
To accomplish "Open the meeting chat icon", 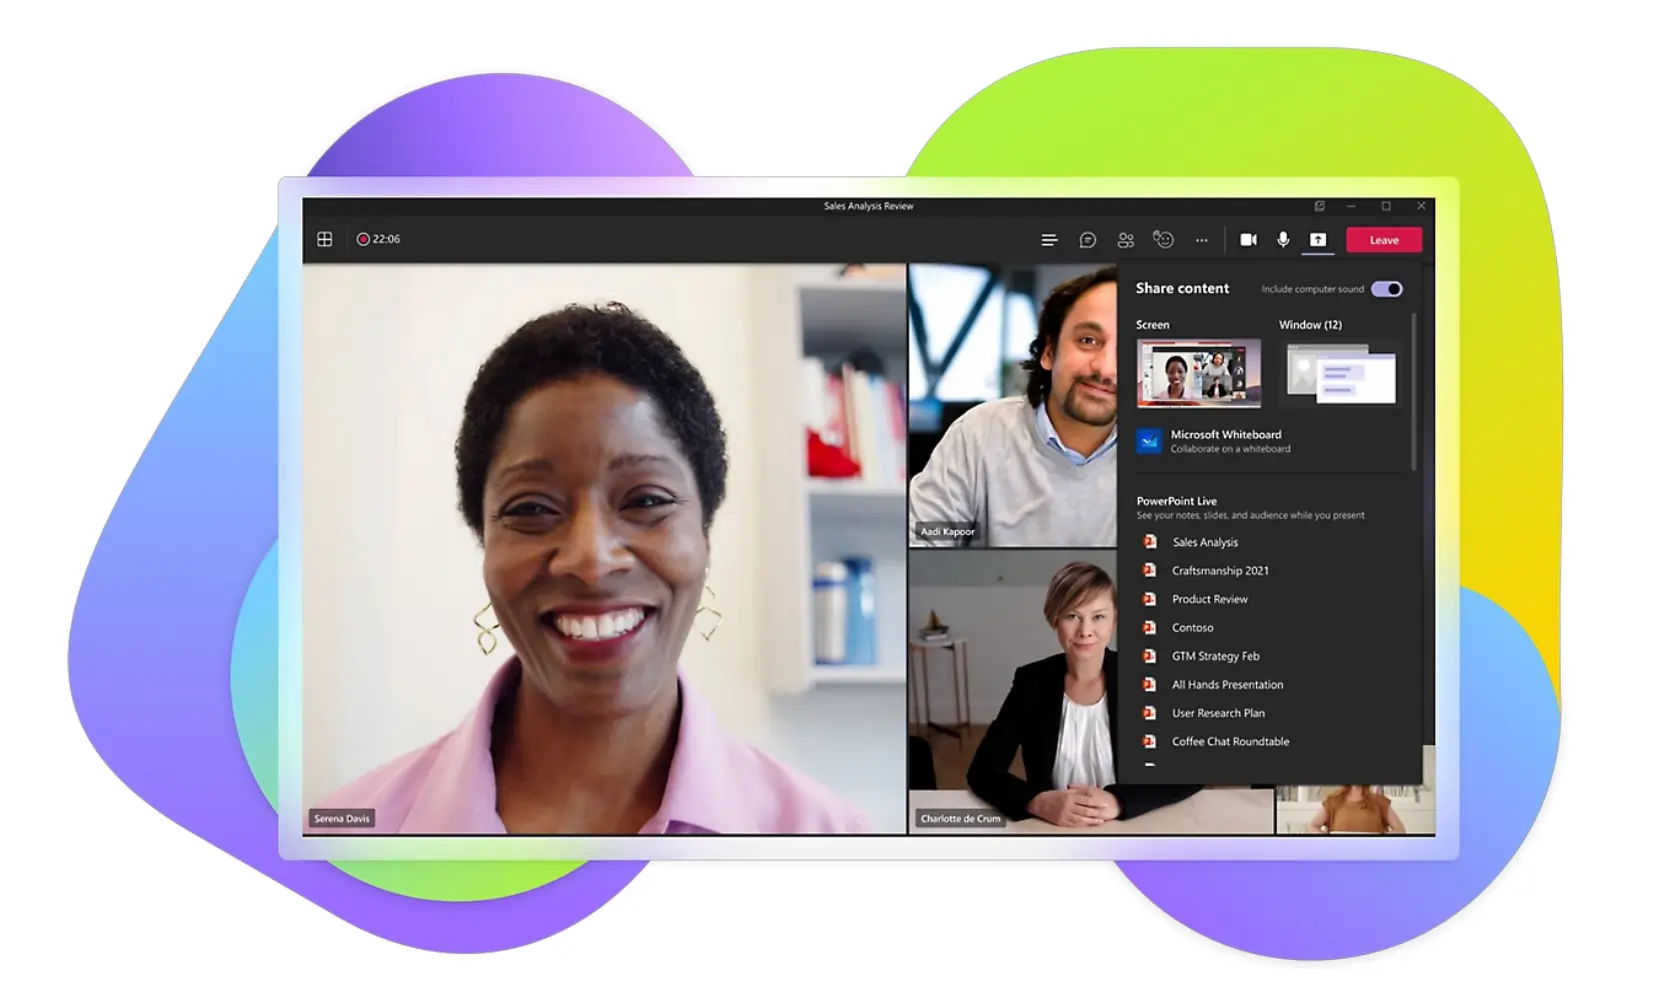I will point(1088,240).
